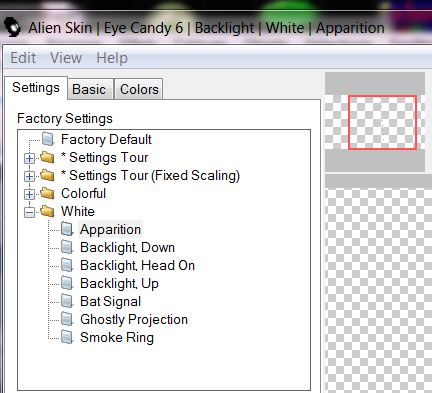Expand the * Settings Tour (Fixed Scaling) folder
The image size is (432, 393).
coord(30,176)
